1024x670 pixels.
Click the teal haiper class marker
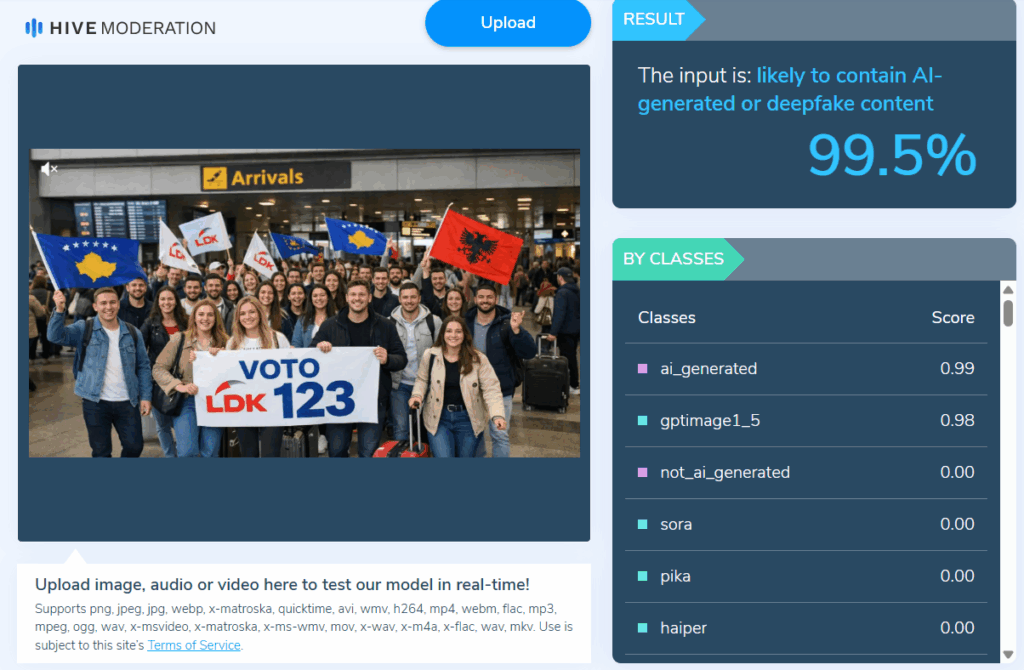coord(643,628)
